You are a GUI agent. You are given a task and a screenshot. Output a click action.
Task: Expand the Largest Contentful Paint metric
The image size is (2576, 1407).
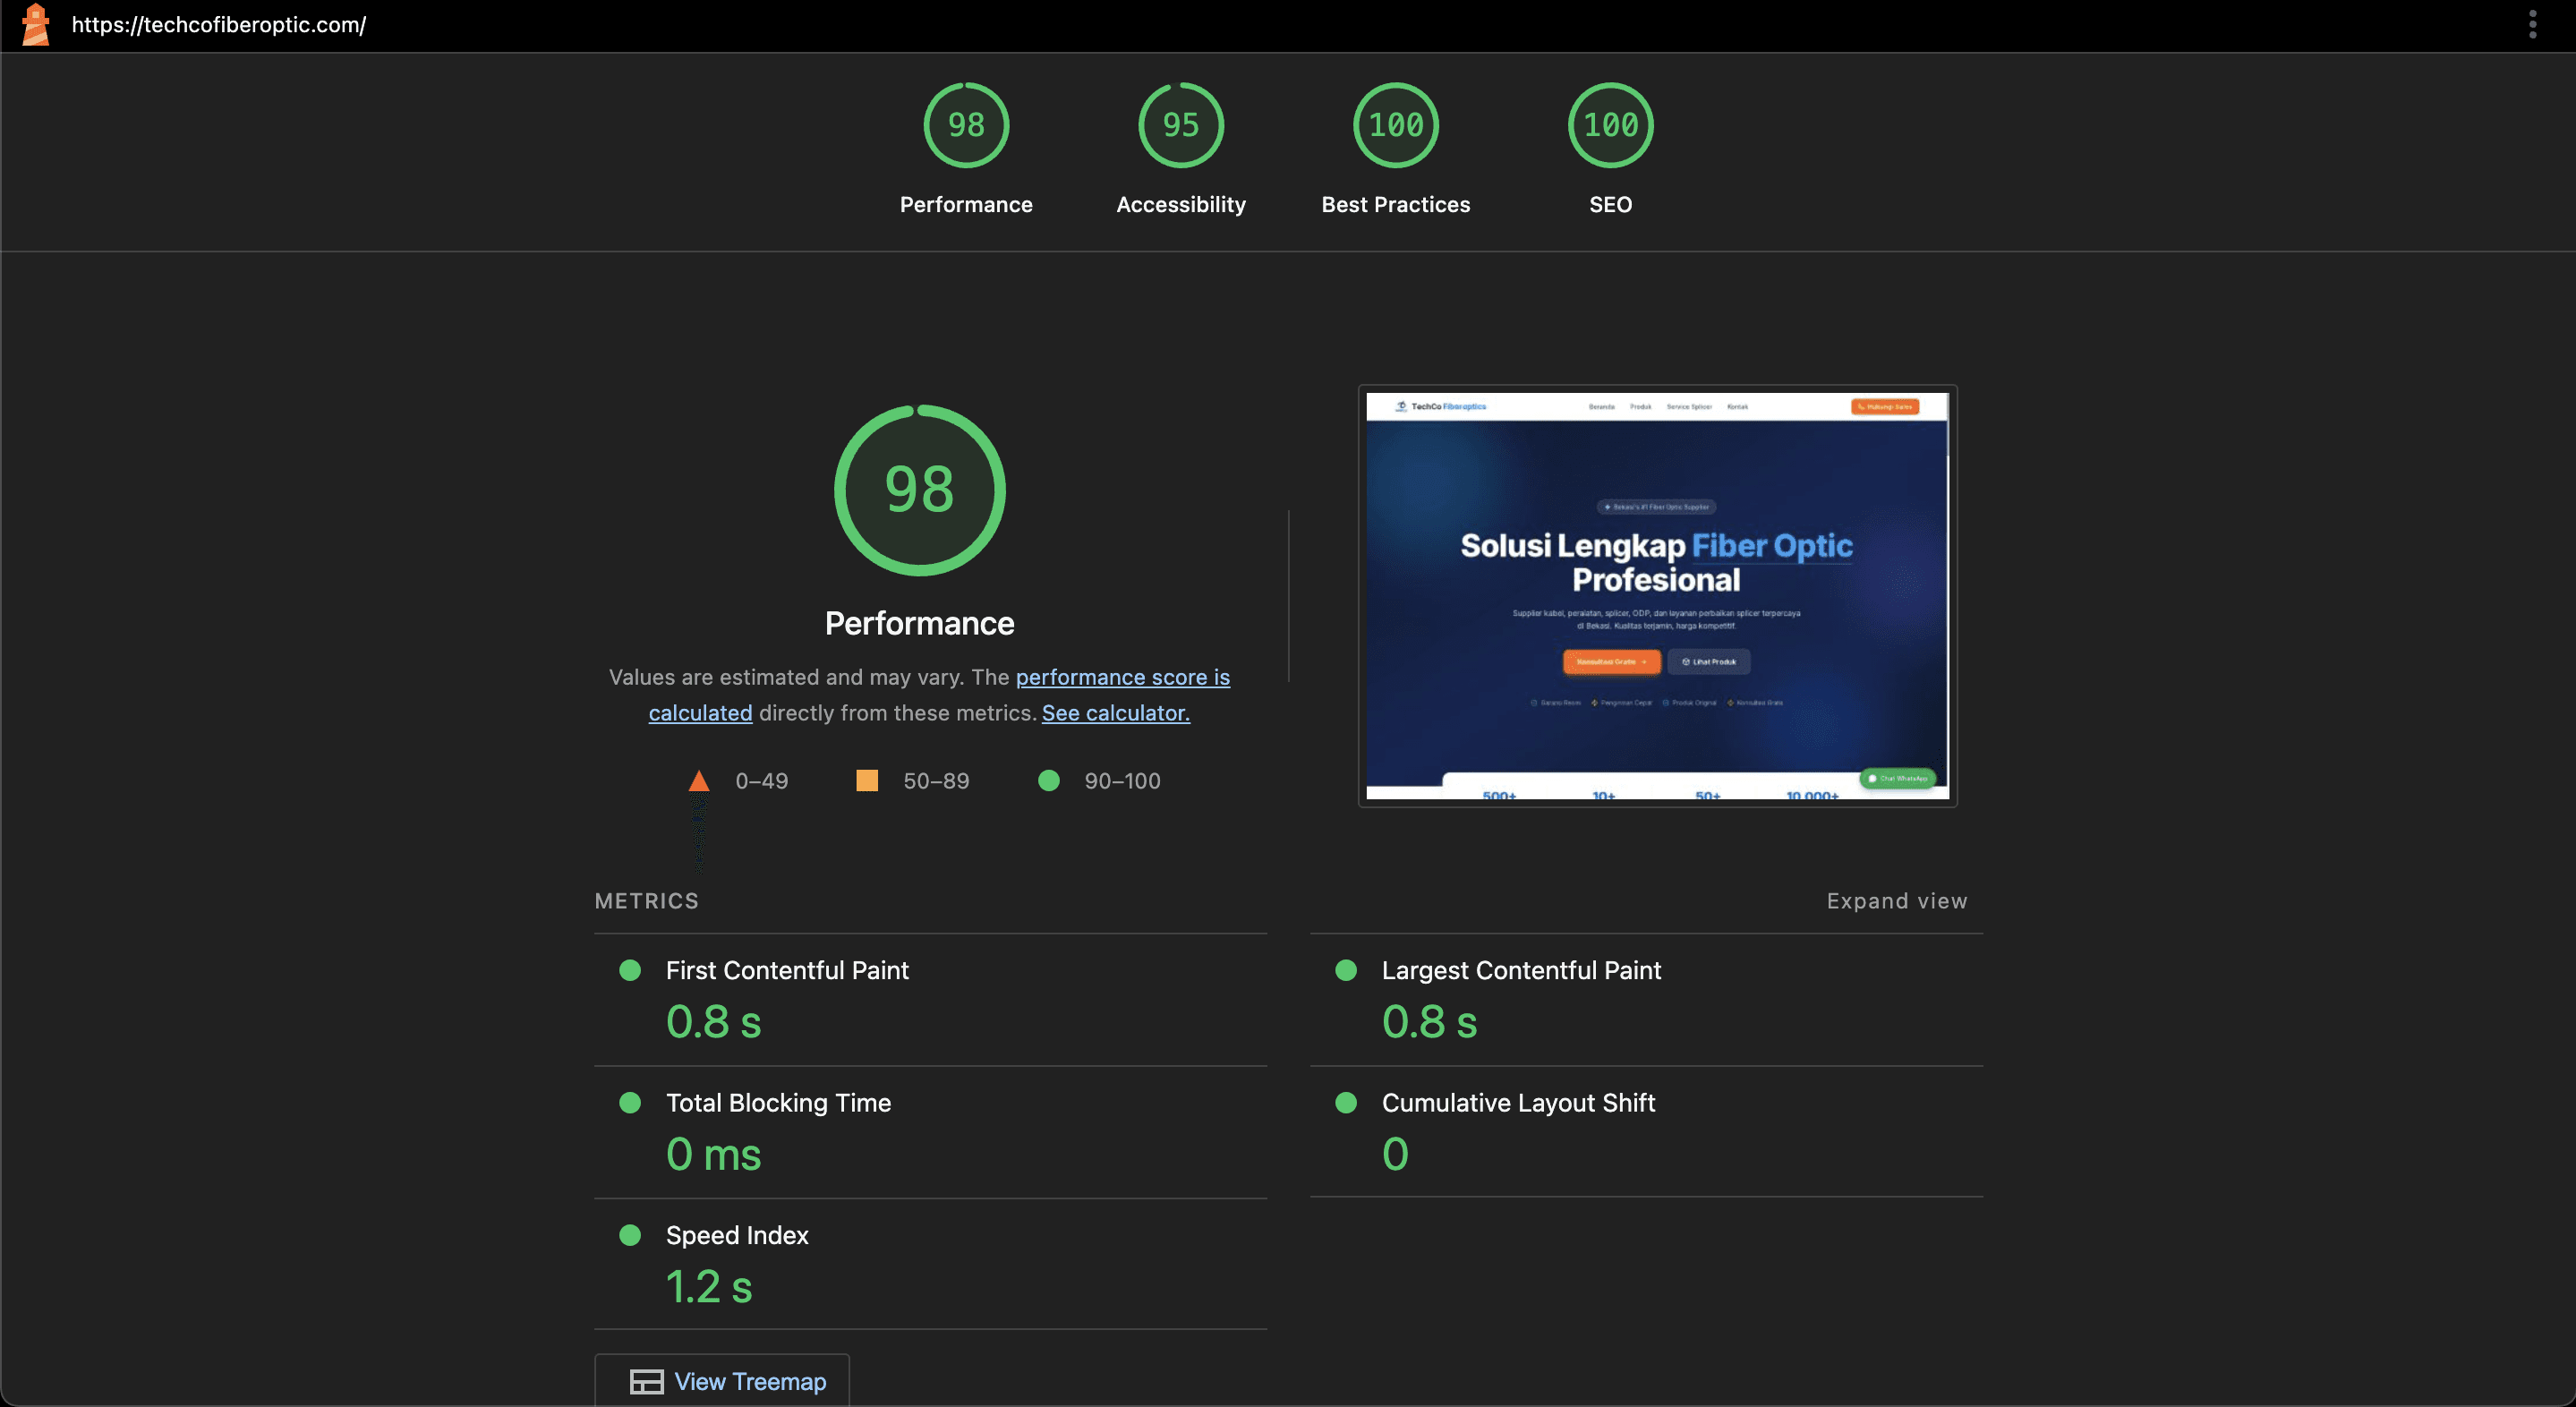(x=1520, y=970)
